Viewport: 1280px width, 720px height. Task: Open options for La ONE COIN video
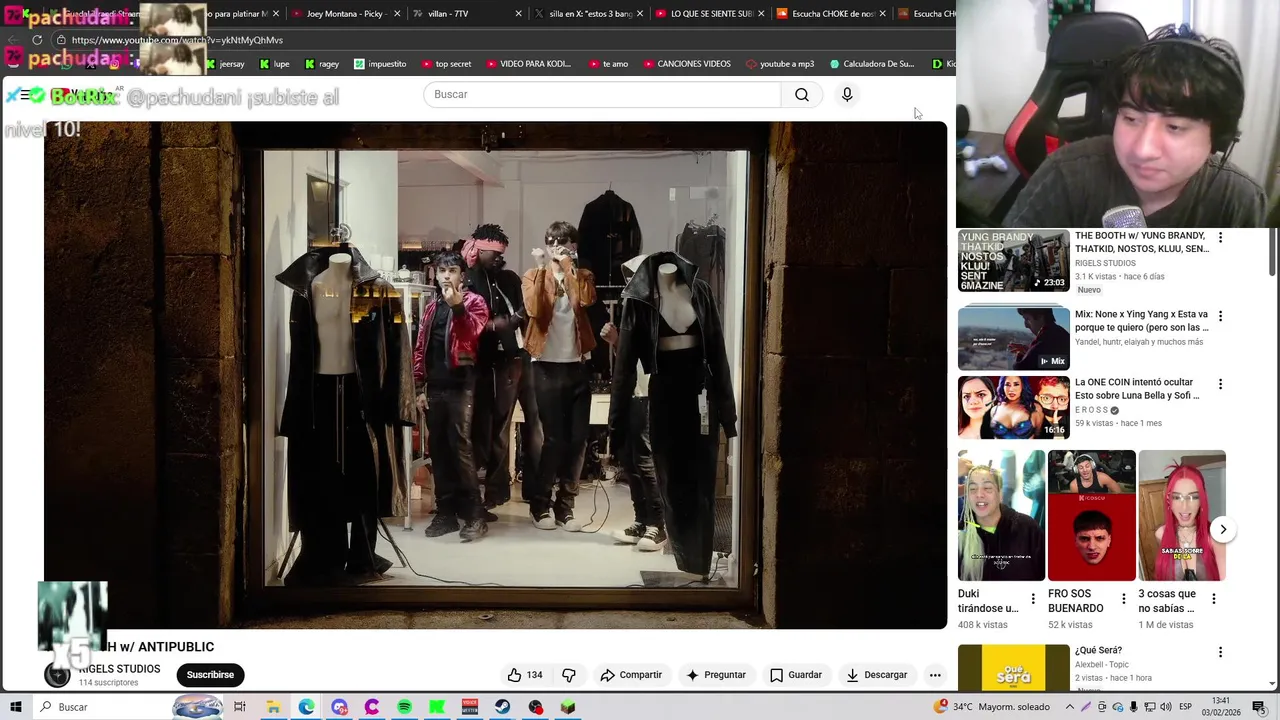[x=1220, y=384]
